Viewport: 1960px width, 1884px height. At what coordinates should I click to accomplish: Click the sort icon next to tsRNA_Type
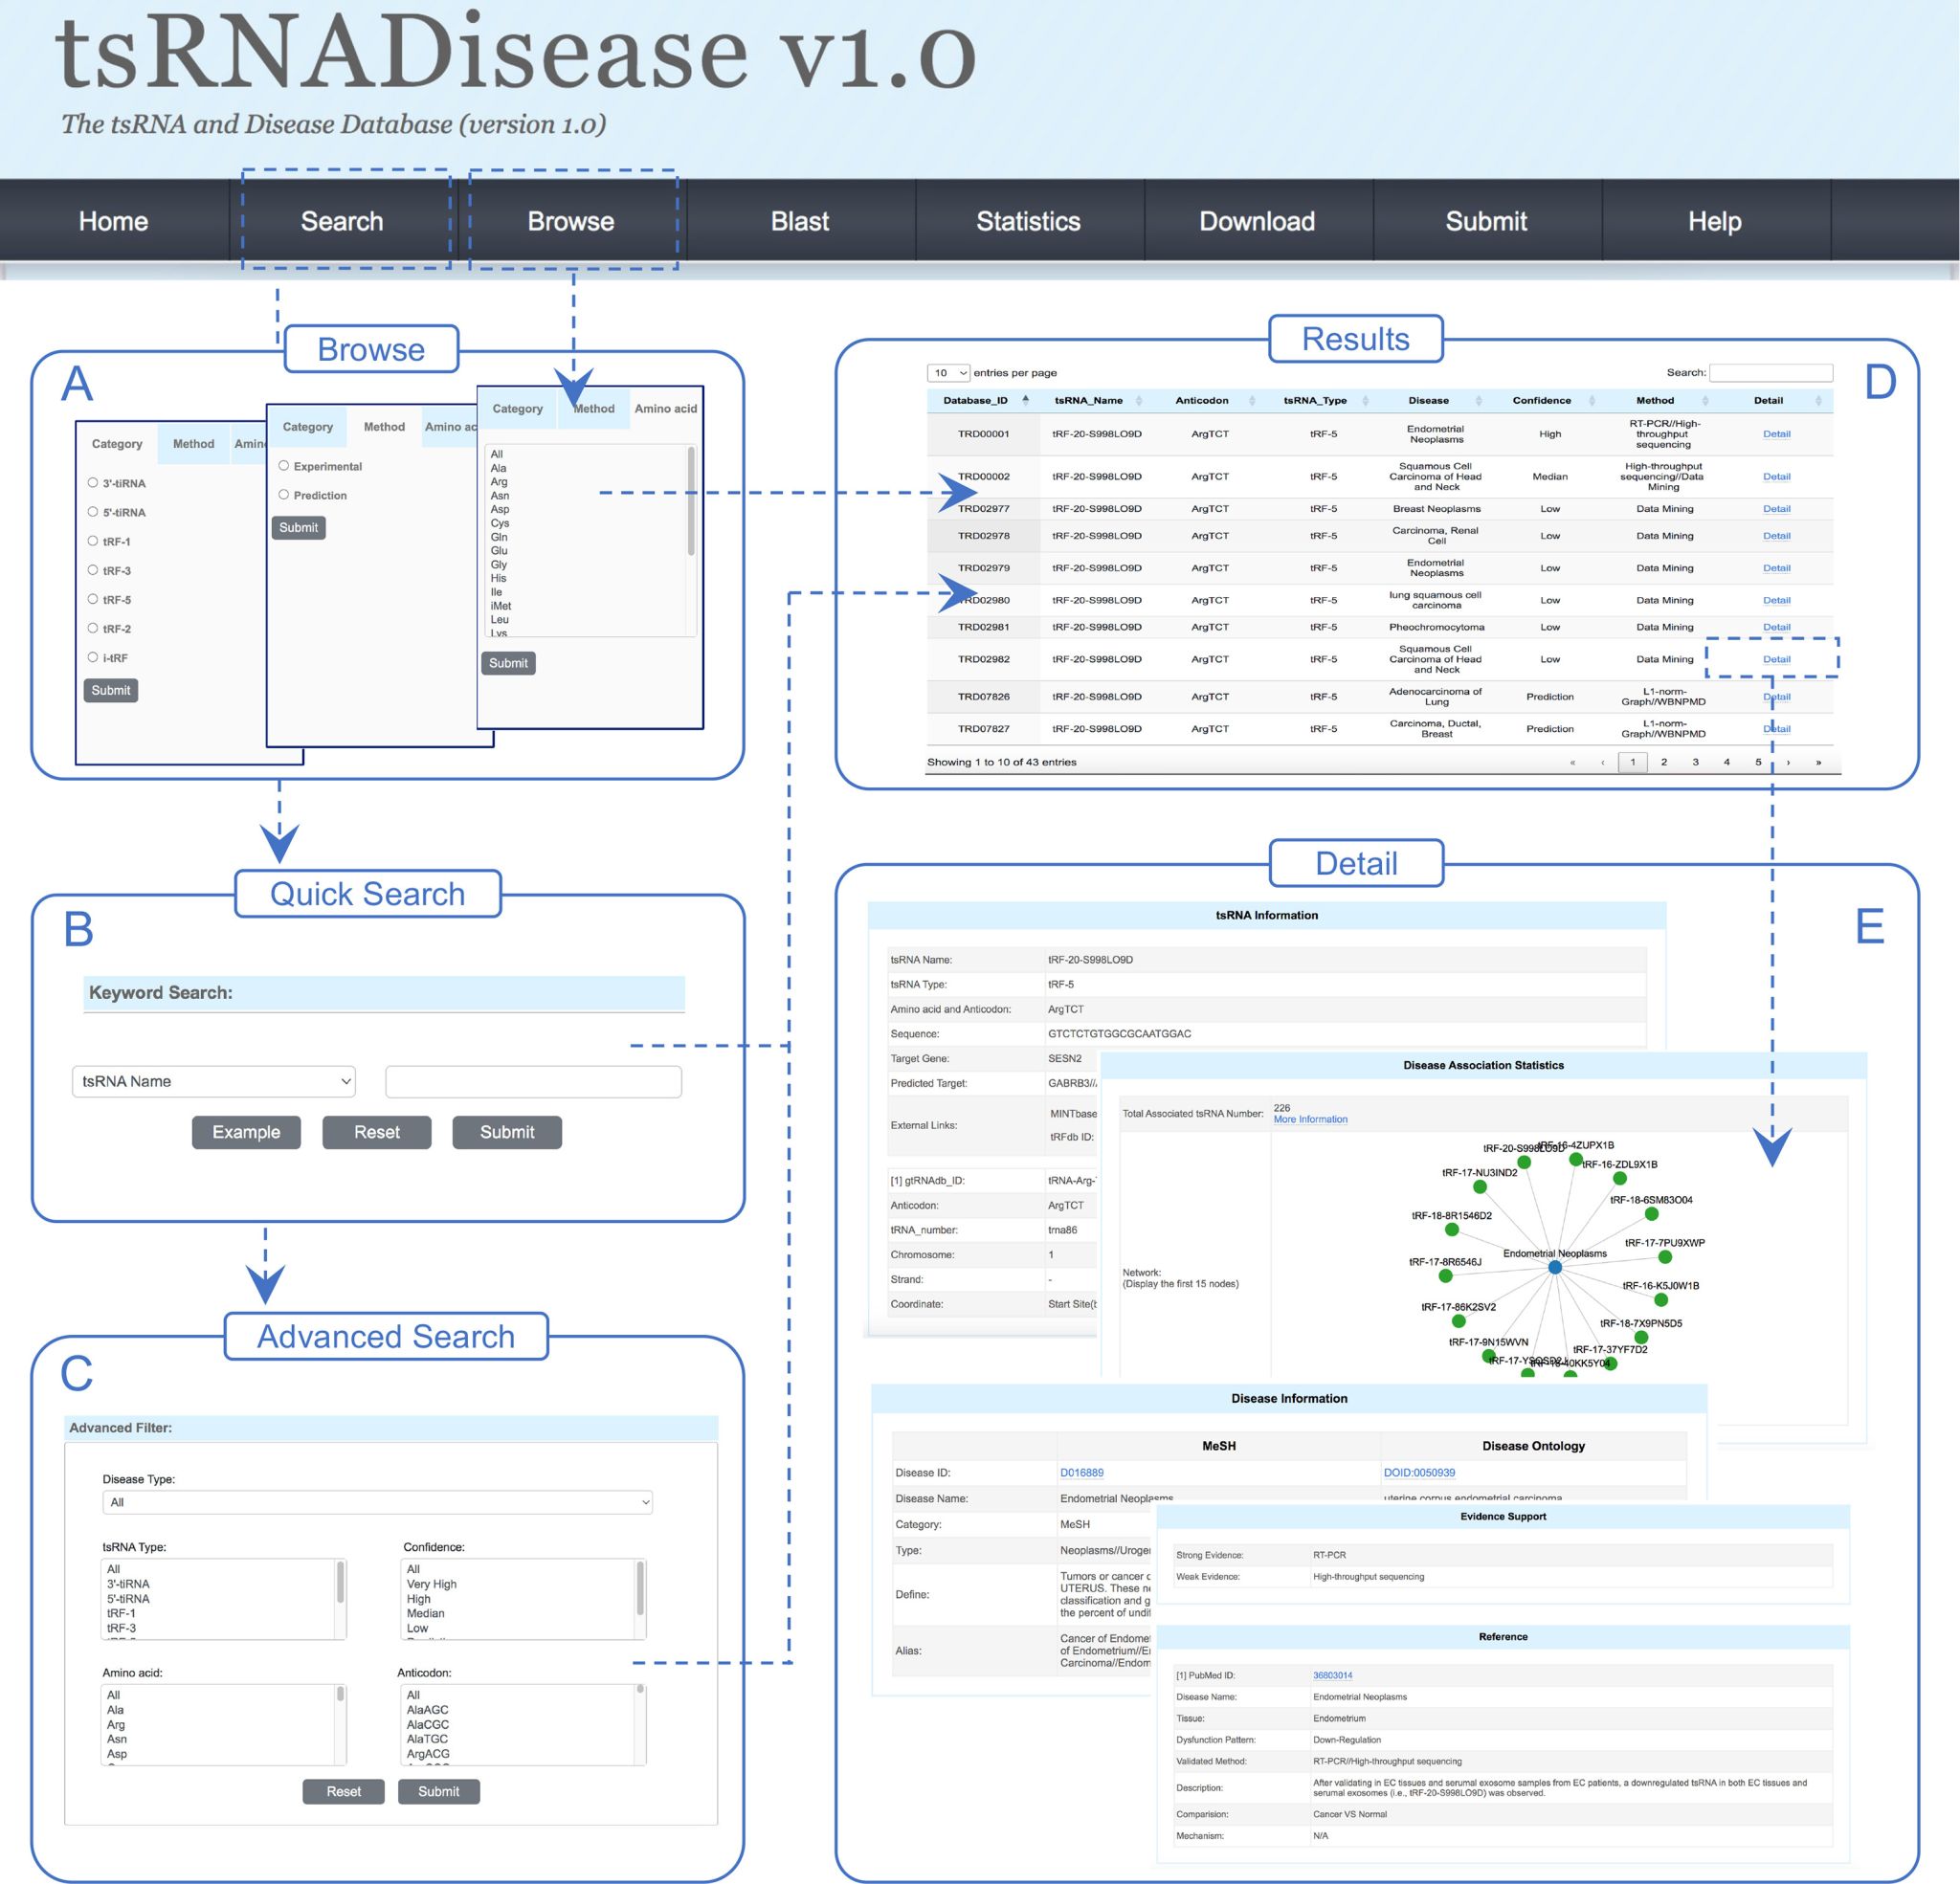1365,401
